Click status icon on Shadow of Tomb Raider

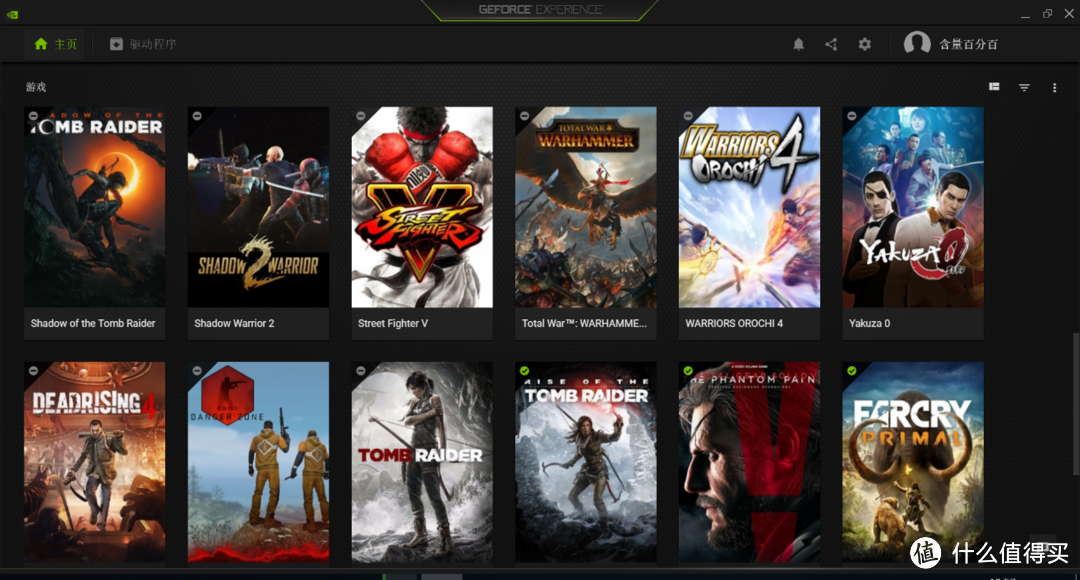[x=33, y=116]
